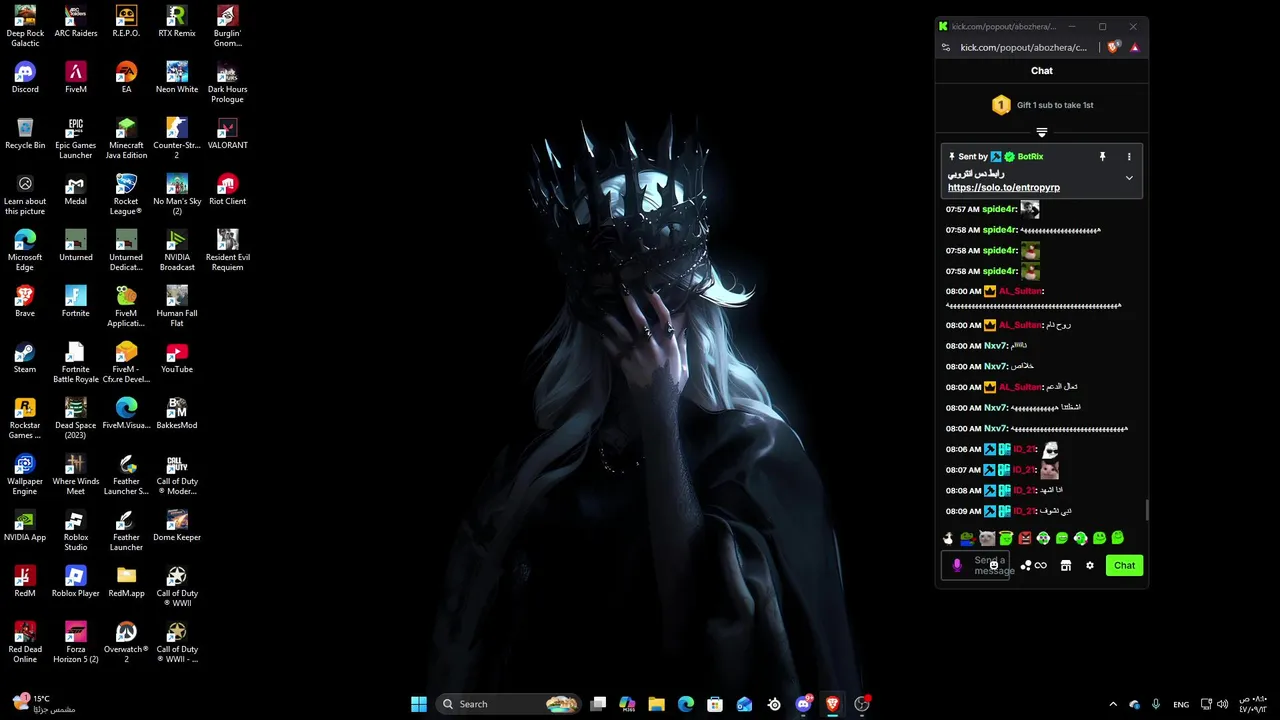Open channel points bubbles icon

point(1026,565)
